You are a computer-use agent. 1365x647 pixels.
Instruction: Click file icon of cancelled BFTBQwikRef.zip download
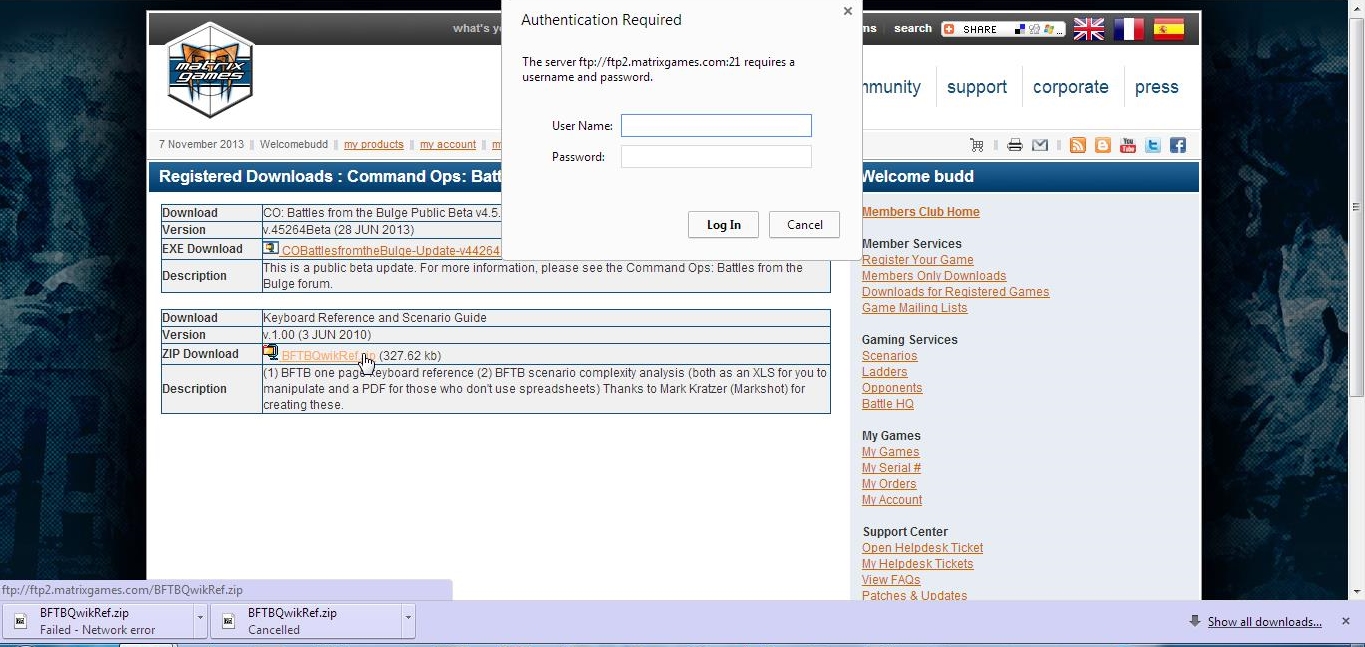[x=228, y=621]
